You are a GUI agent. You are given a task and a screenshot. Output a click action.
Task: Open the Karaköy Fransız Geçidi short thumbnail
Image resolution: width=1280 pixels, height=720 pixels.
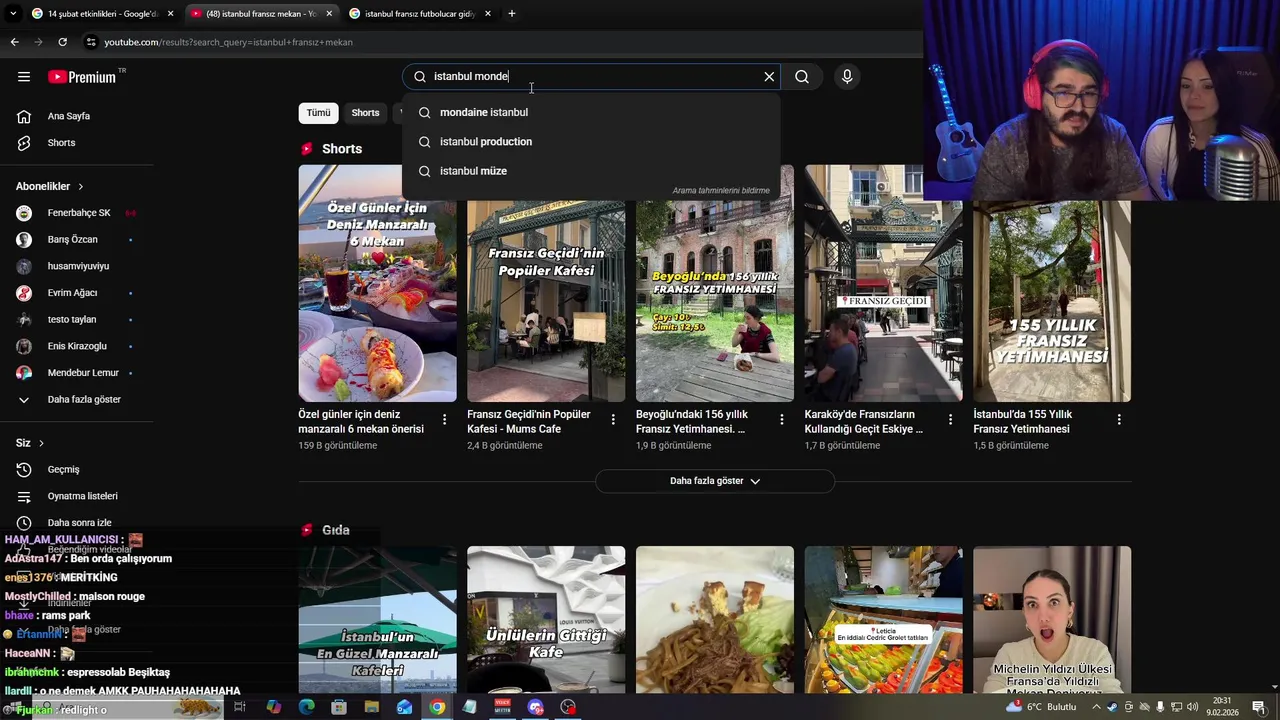click(x=884, y=283)
